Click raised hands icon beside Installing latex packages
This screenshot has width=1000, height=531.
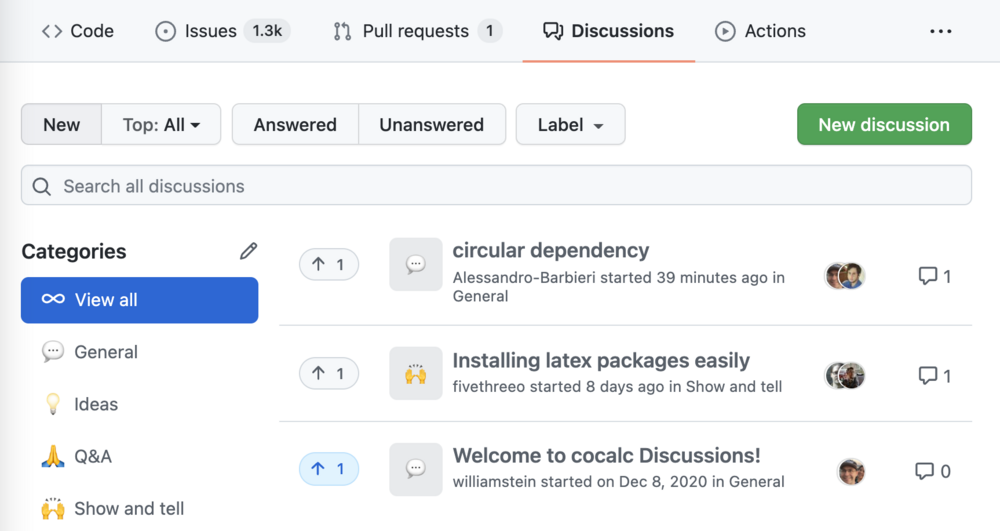point(415,374)
